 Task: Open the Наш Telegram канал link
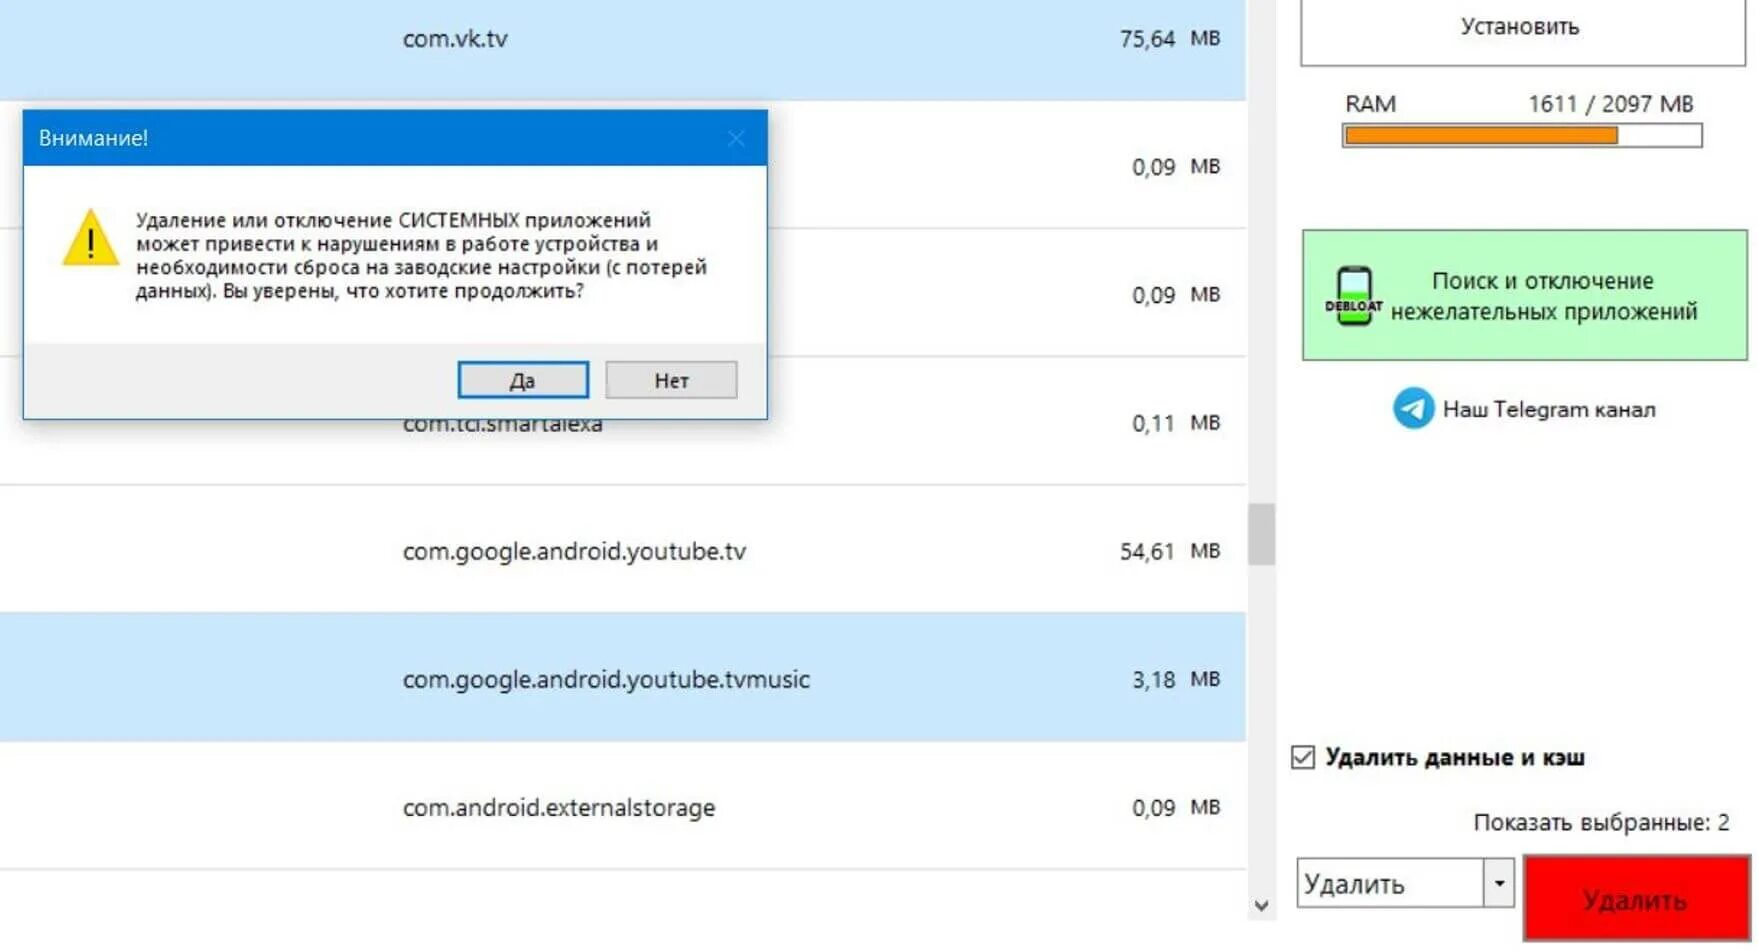[x=1549, y=409]
